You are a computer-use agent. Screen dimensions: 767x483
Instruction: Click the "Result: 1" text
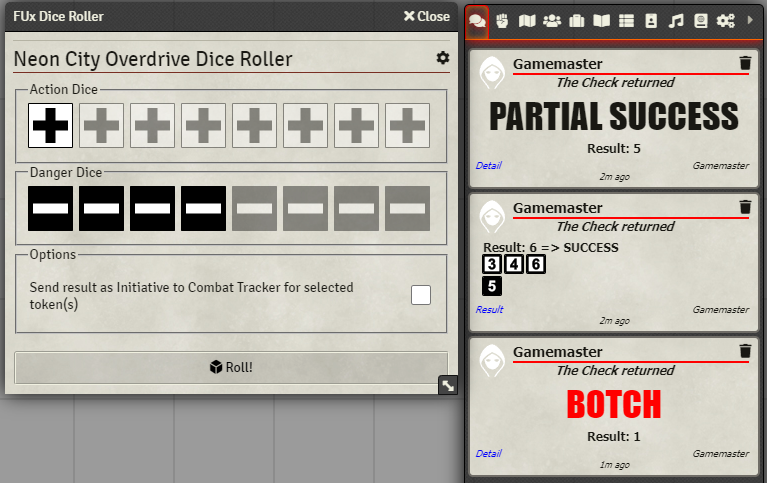pos(614,436)
